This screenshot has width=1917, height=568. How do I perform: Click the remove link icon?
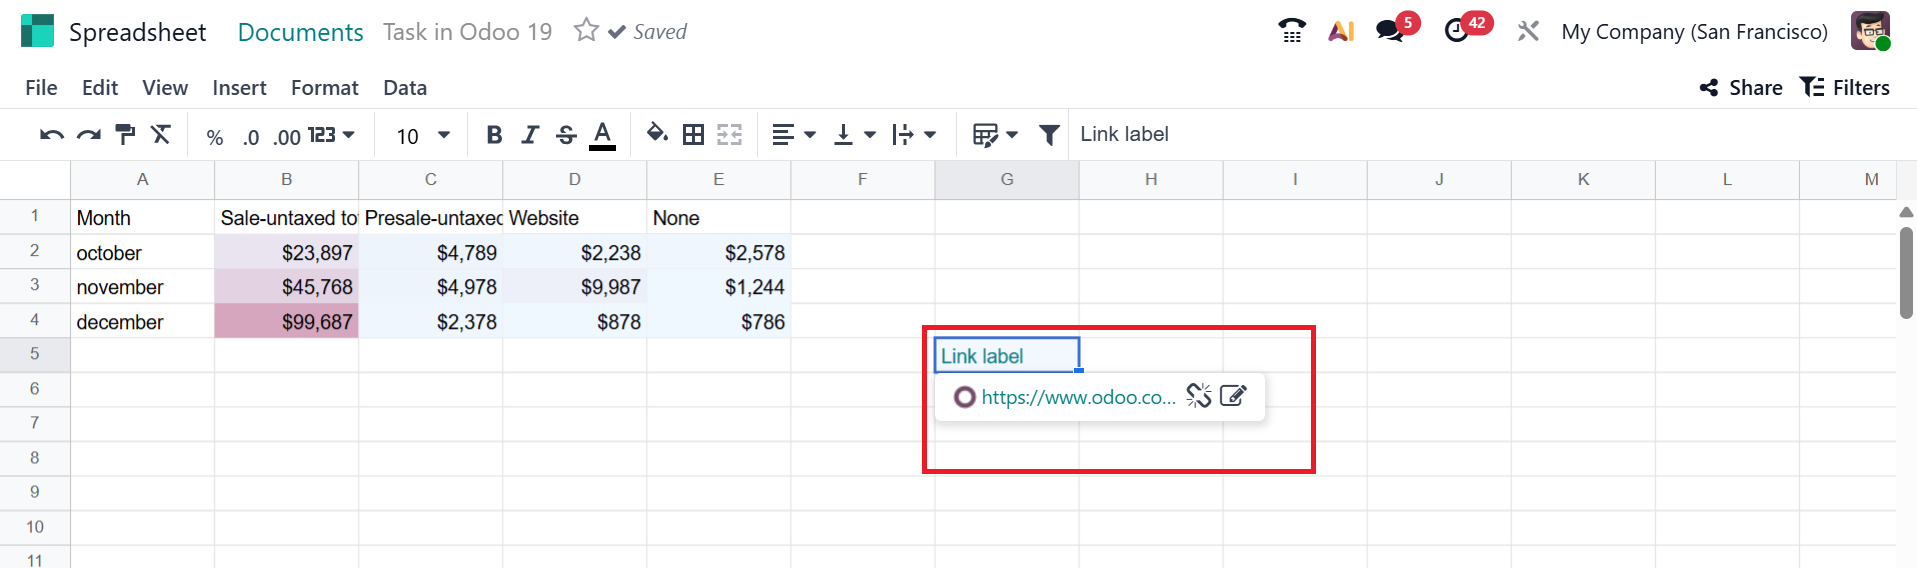(1199, 396)
